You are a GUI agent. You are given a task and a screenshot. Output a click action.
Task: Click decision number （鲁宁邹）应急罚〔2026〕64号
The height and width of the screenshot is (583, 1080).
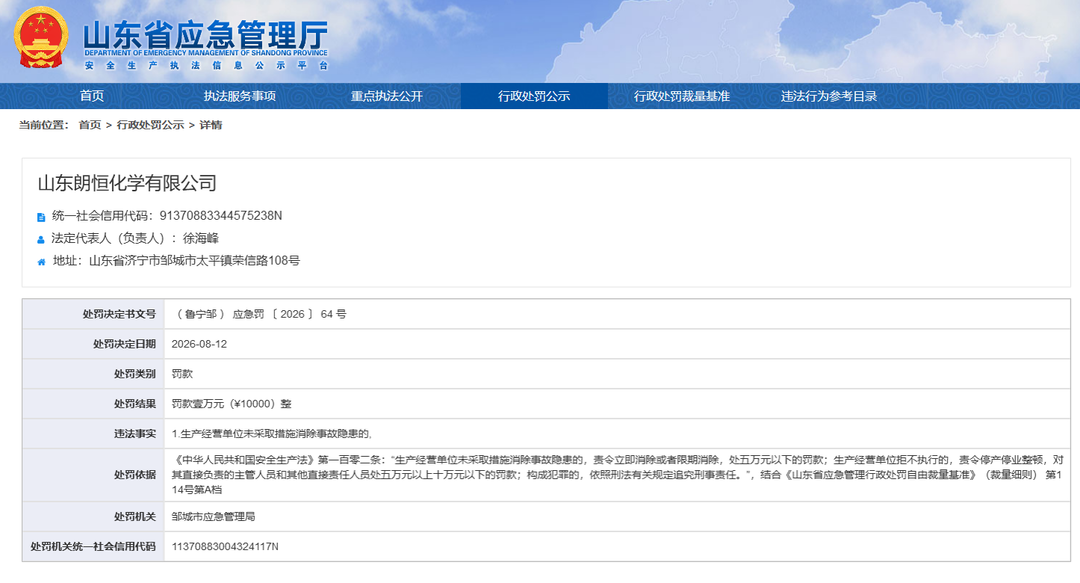click(x=259, y=314)
